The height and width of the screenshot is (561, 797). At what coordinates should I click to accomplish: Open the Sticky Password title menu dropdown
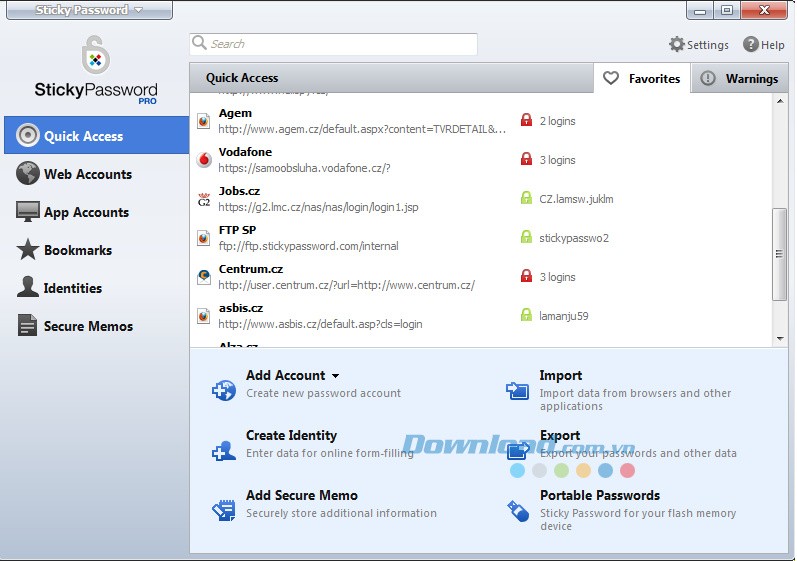click(x=89, y=10)
